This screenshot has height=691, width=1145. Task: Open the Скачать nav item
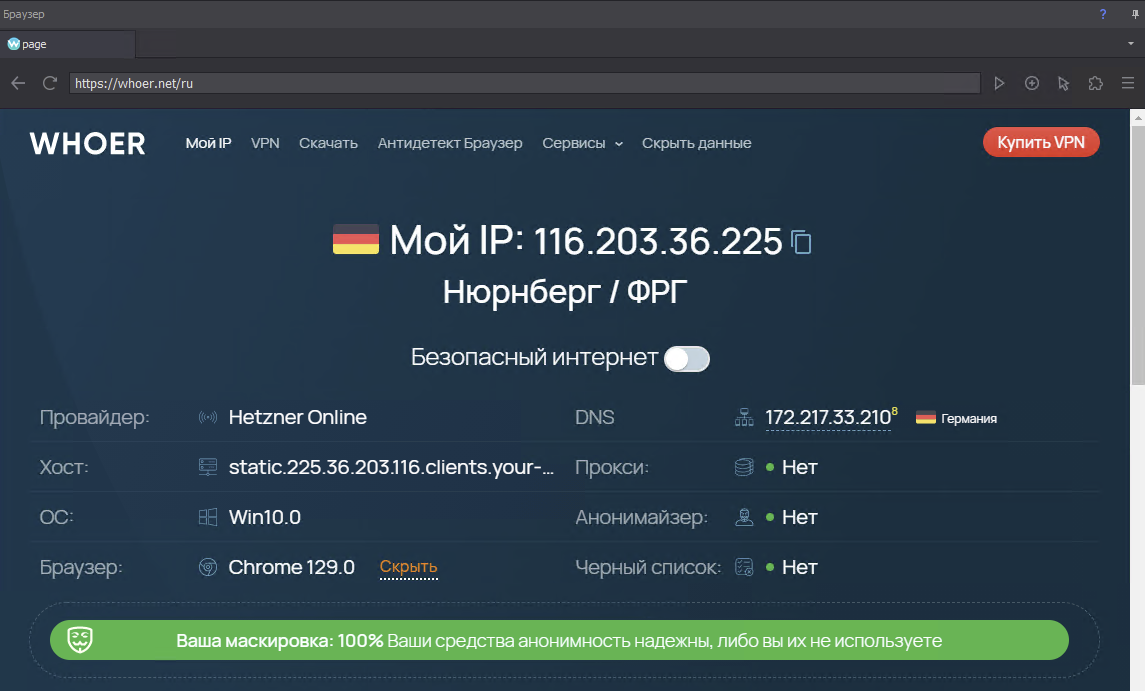point(328,143)
